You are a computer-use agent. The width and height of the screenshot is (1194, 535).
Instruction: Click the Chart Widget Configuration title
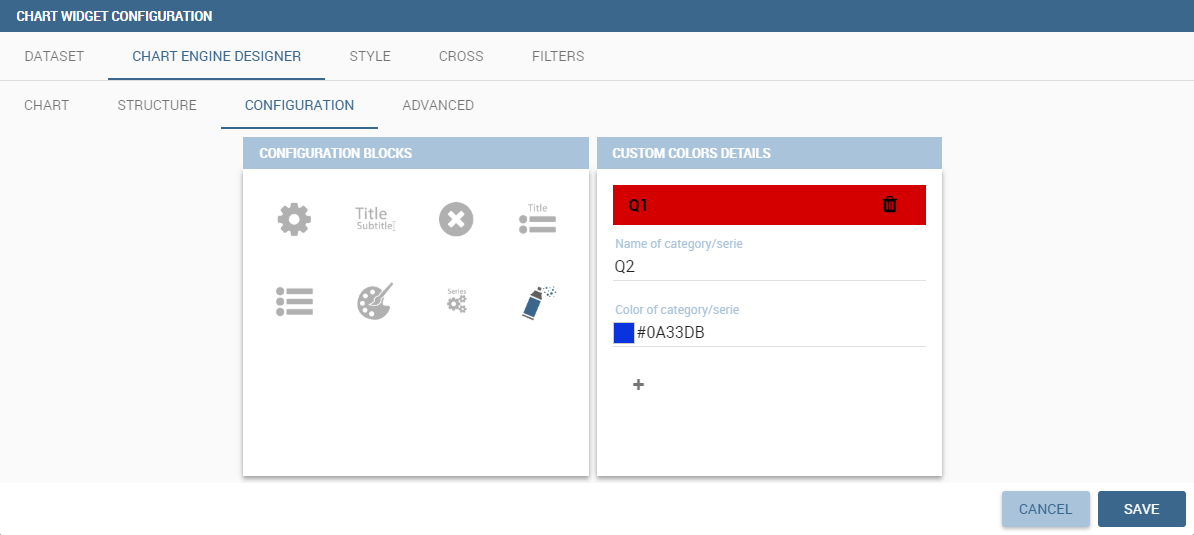tap(114, 15)
